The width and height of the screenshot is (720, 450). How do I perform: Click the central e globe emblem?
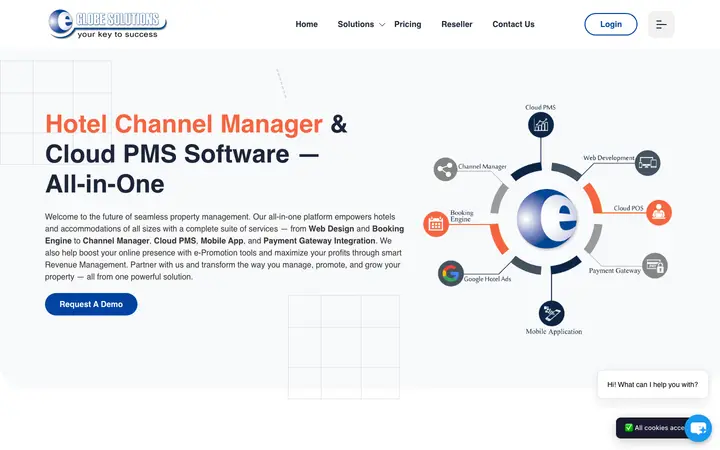pos(546,219)
